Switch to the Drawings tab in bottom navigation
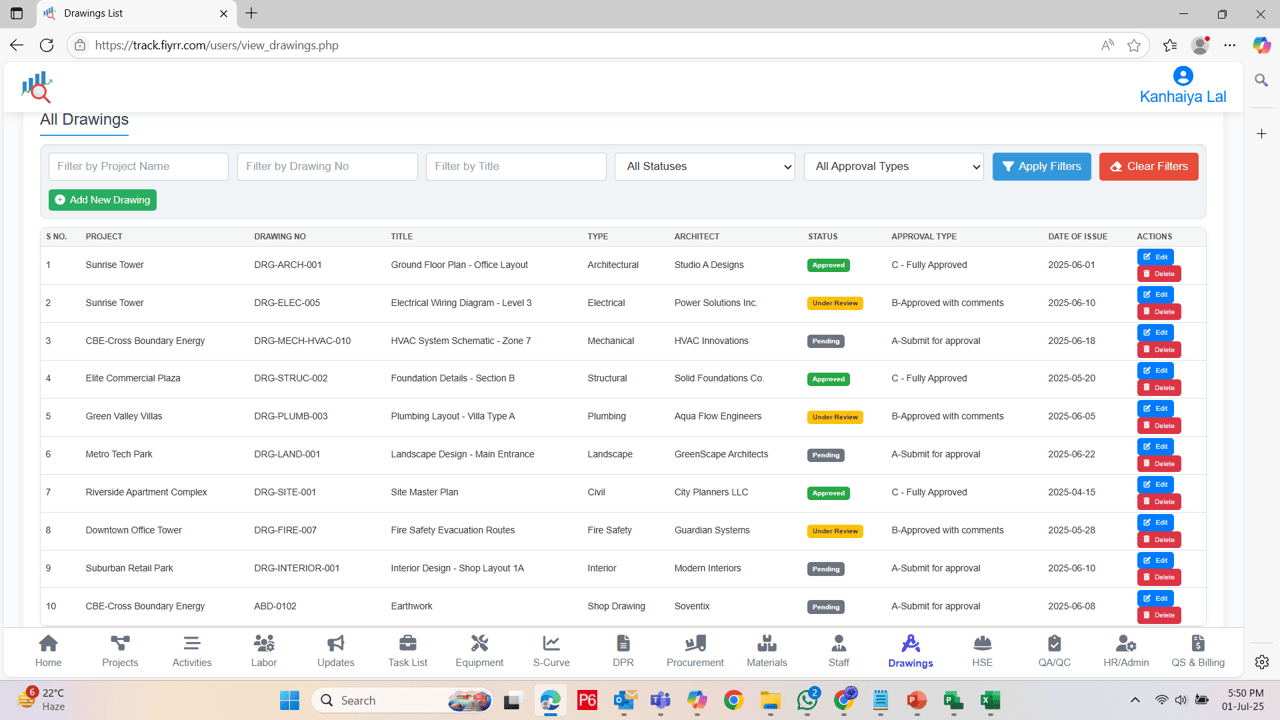 910,650
